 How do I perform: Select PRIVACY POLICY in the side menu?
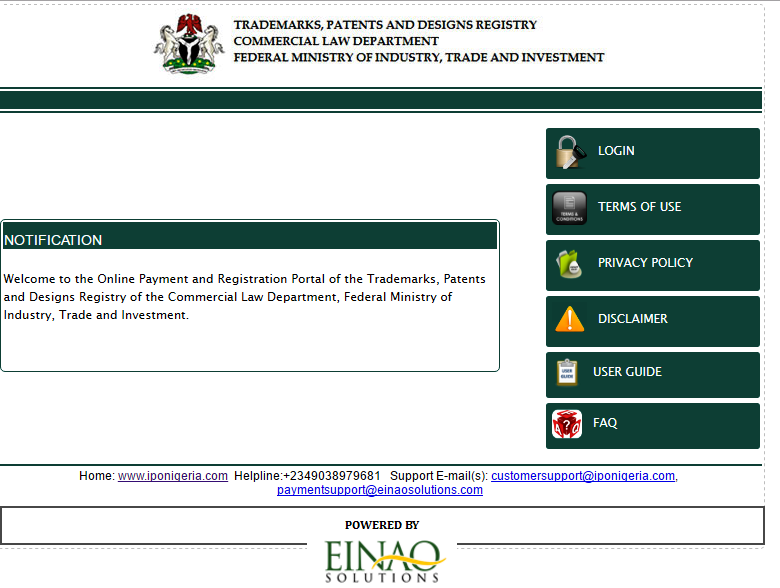point(645,263)
